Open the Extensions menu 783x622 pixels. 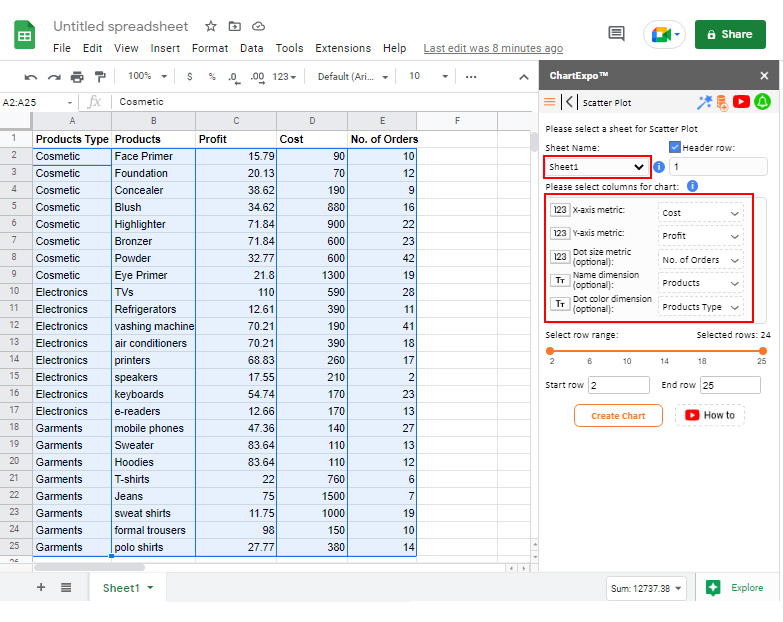pyautogui.click(x=343, y=48)
